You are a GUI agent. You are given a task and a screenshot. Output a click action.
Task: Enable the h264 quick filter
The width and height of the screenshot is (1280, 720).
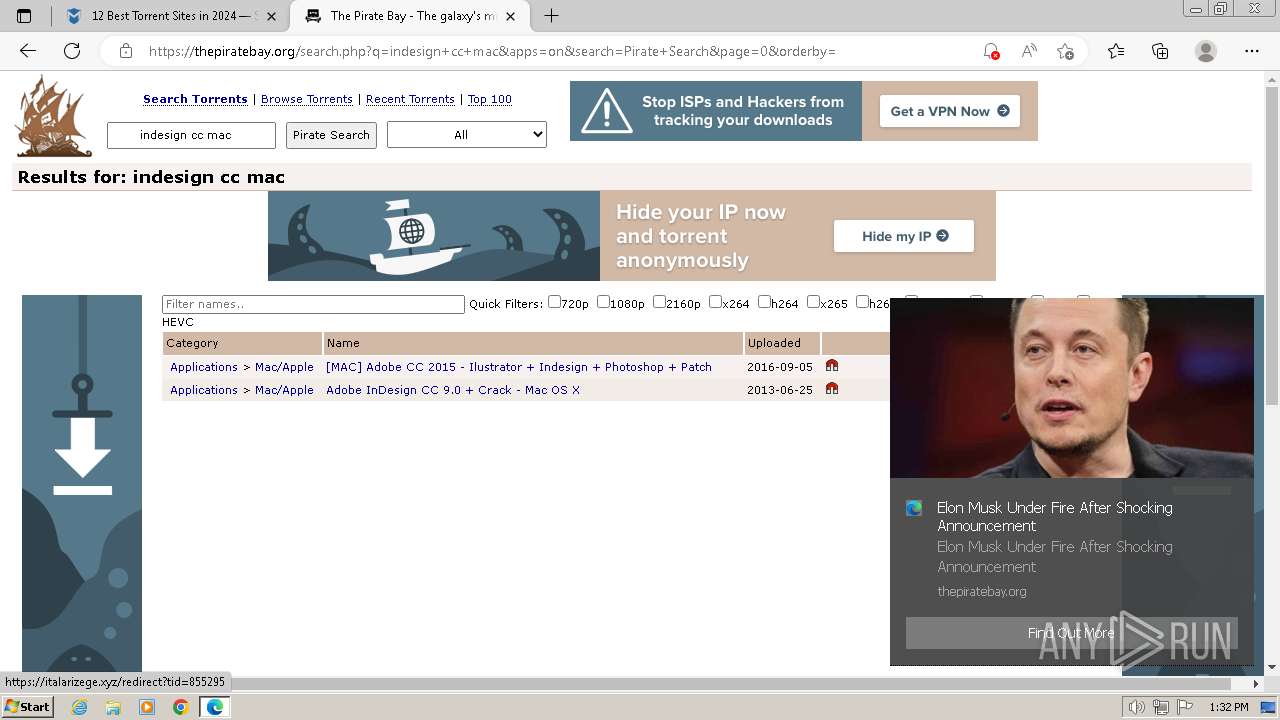coord(764,302)
